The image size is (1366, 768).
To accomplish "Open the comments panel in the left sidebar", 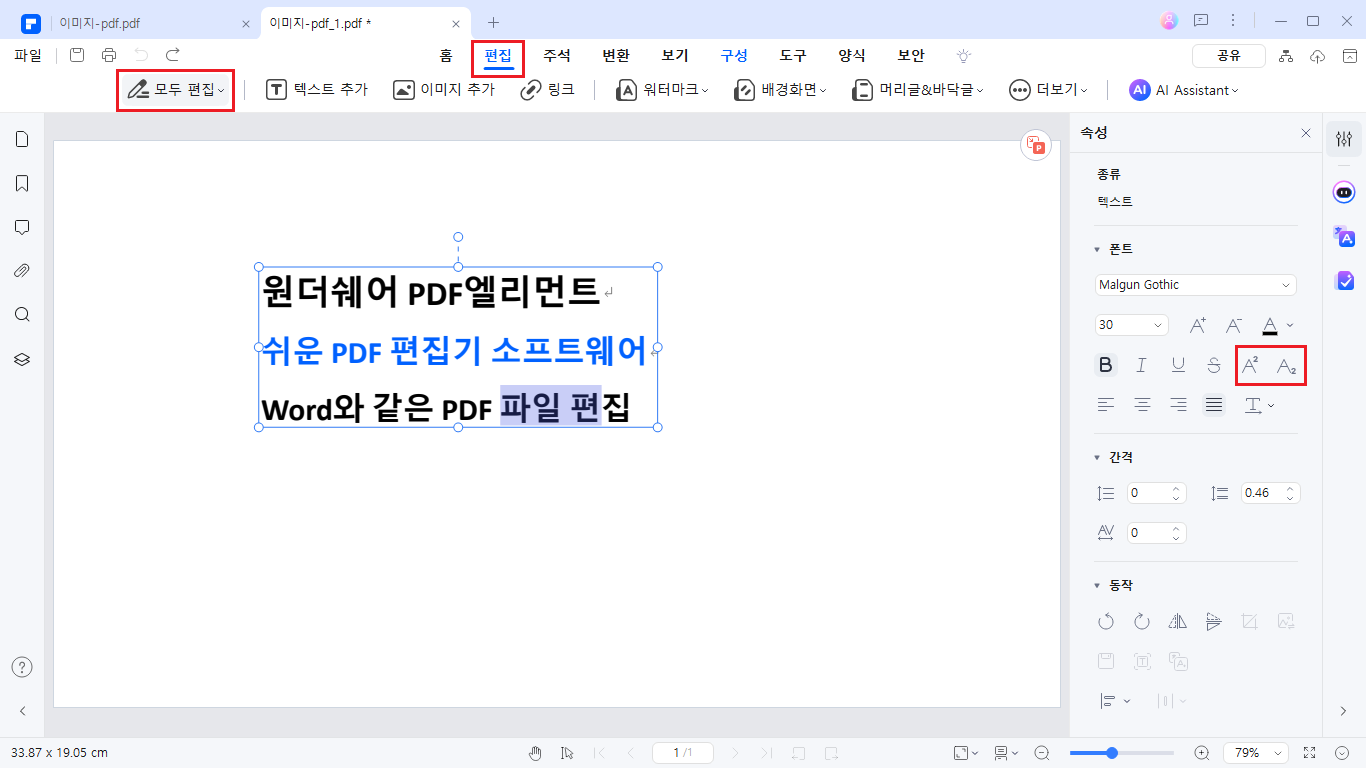I will coord(22,227).
